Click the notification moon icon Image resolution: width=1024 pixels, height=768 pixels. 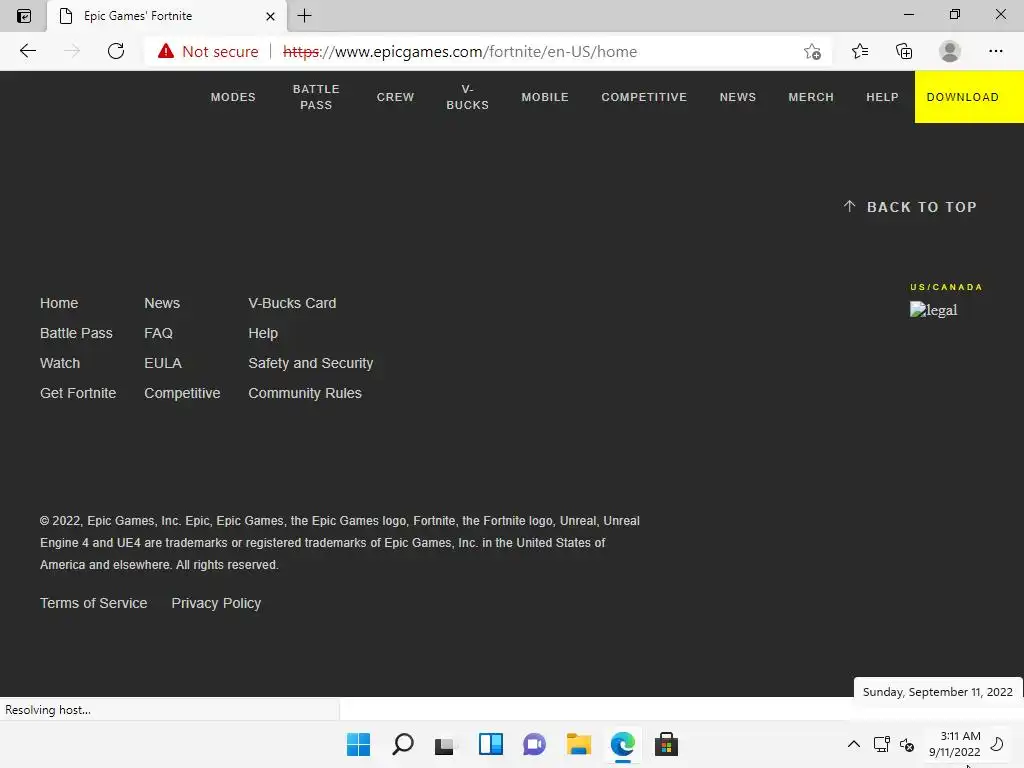[997, 744]
